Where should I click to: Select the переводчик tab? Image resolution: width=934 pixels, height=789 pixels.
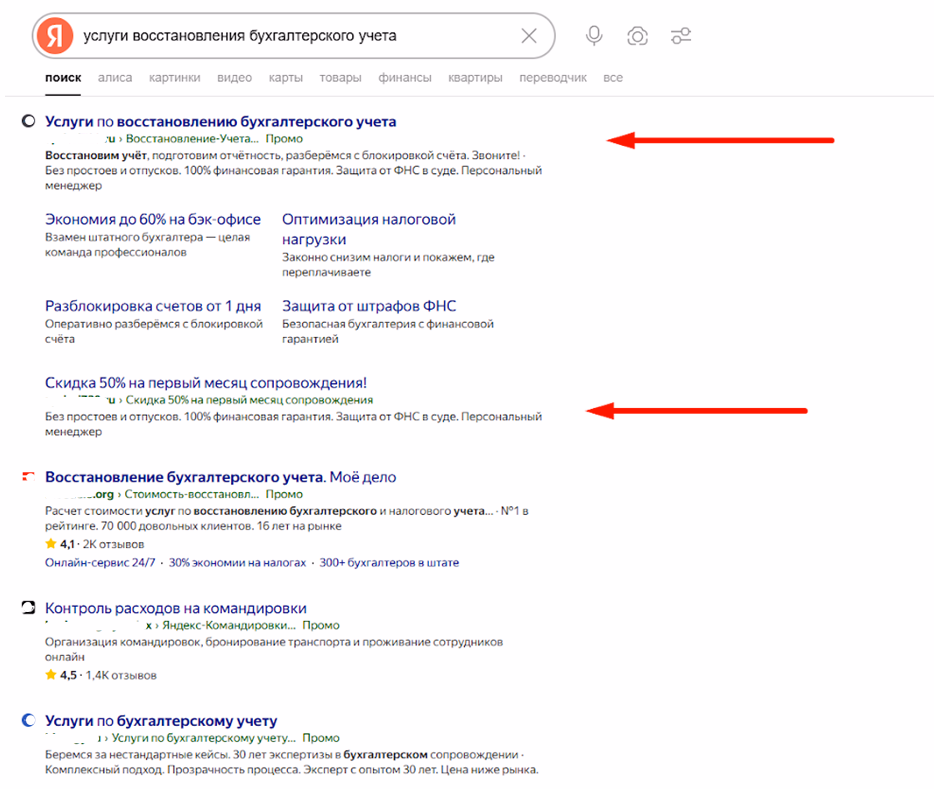552,78
